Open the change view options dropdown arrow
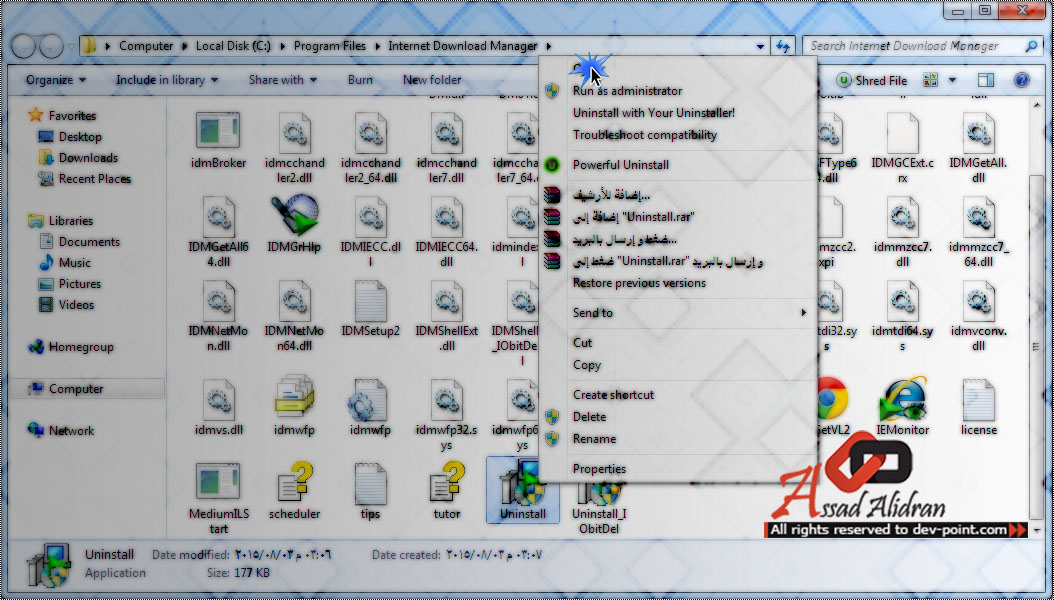Viewport: 1054px width, 600px height. 952,80
